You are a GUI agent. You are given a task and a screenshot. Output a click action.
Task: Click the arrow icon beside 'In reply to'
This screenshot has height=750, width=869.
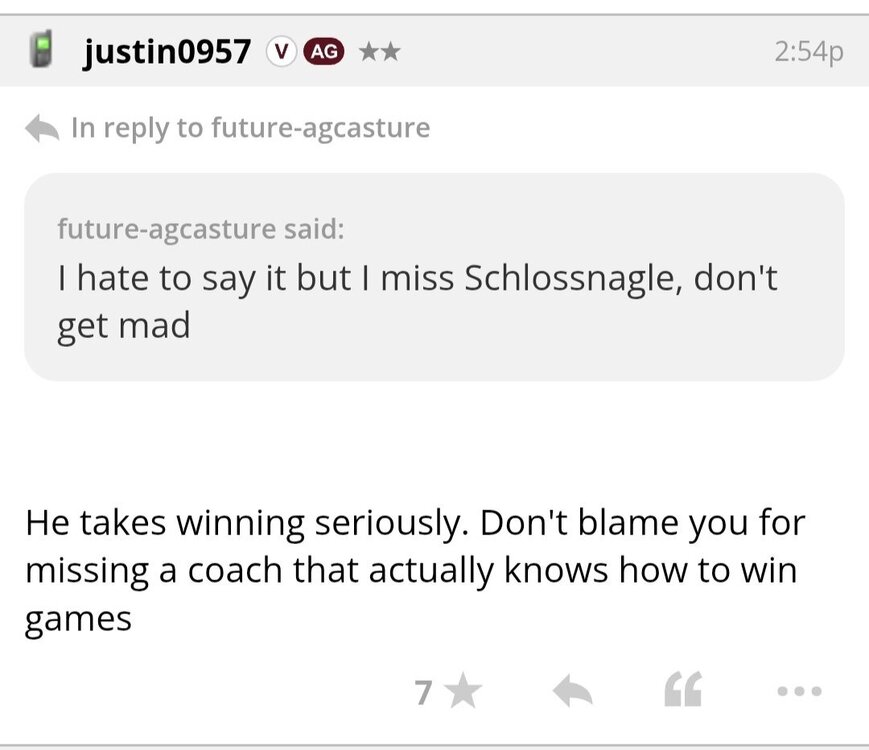[x=42, y=128]
